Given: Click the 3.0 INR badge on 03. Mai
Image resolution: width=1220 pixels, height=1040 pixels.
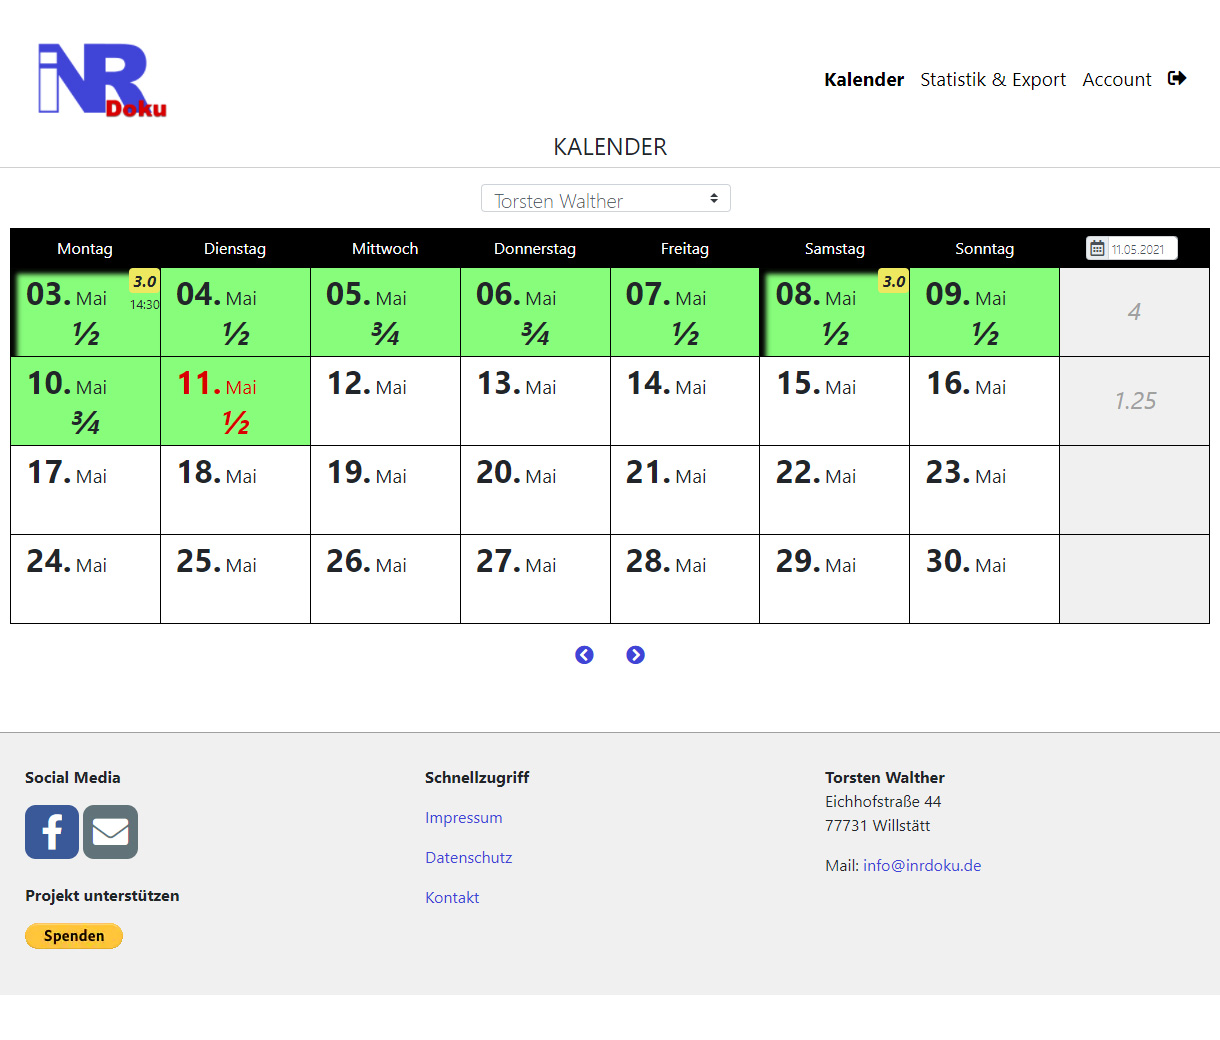Looking at the screenshot, I should click(x=144, y=282).
